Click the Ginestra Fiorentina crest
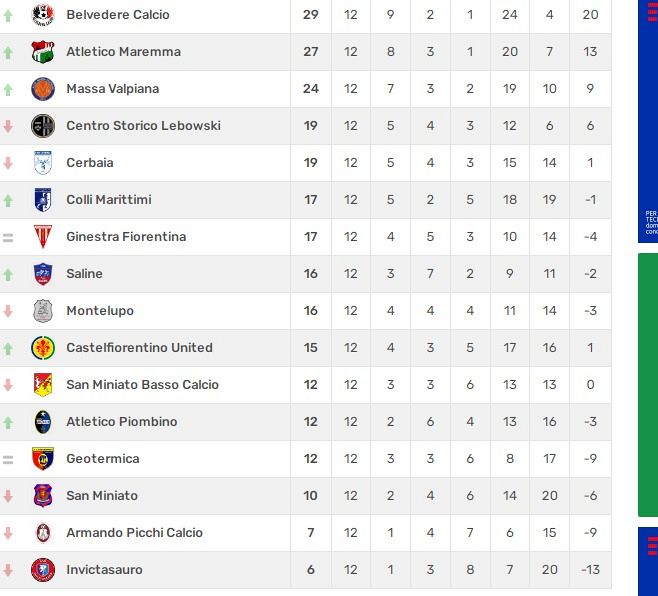 pos(42,237)
